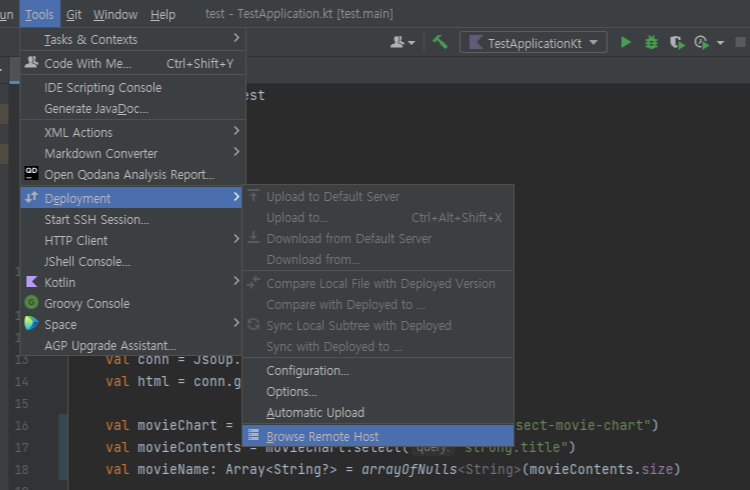Launch AGP Upgrade Assistant
This screenshot has width=750, height=490.
pyautogui.click(x=131, y=345)
